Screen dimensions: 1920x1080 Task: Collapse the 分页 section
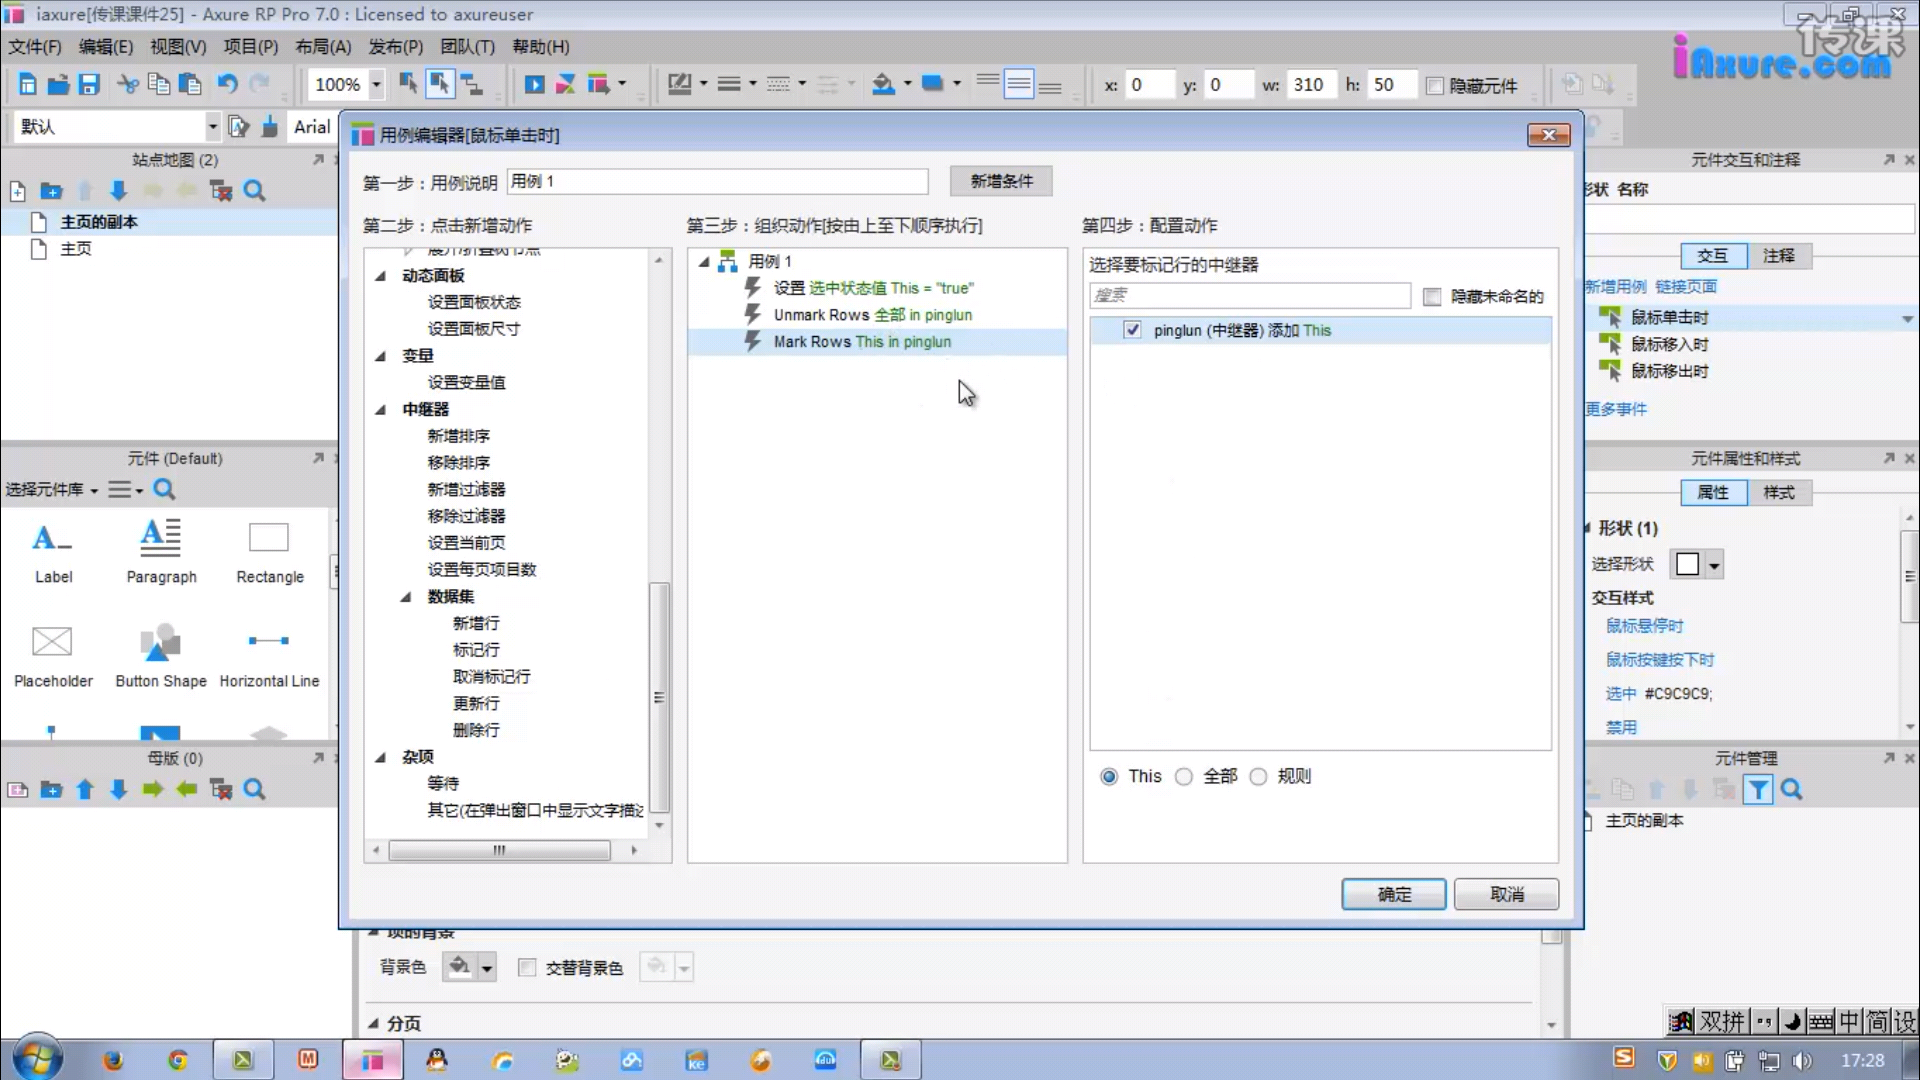(374, 1024)
